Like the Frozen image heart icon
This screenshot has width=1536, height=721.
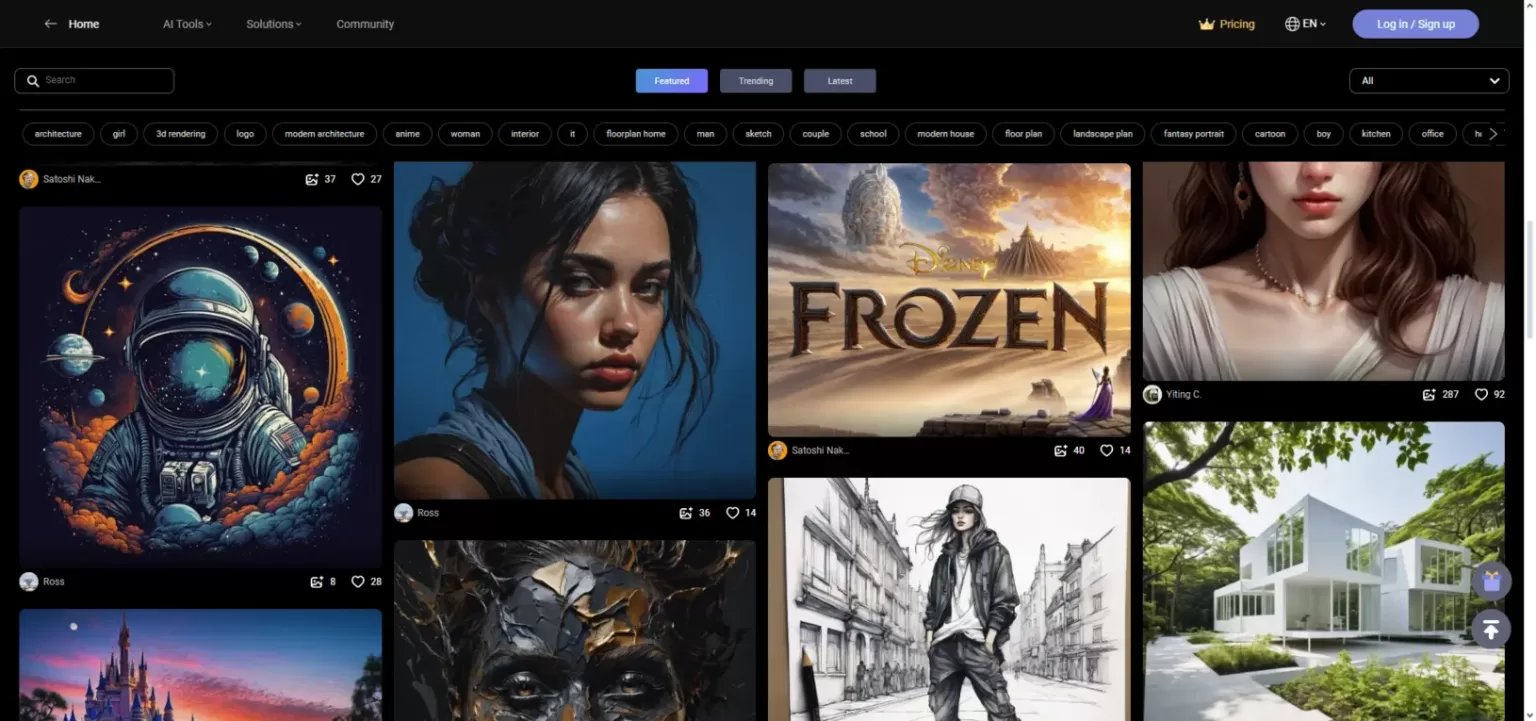tap(1106, 451)
